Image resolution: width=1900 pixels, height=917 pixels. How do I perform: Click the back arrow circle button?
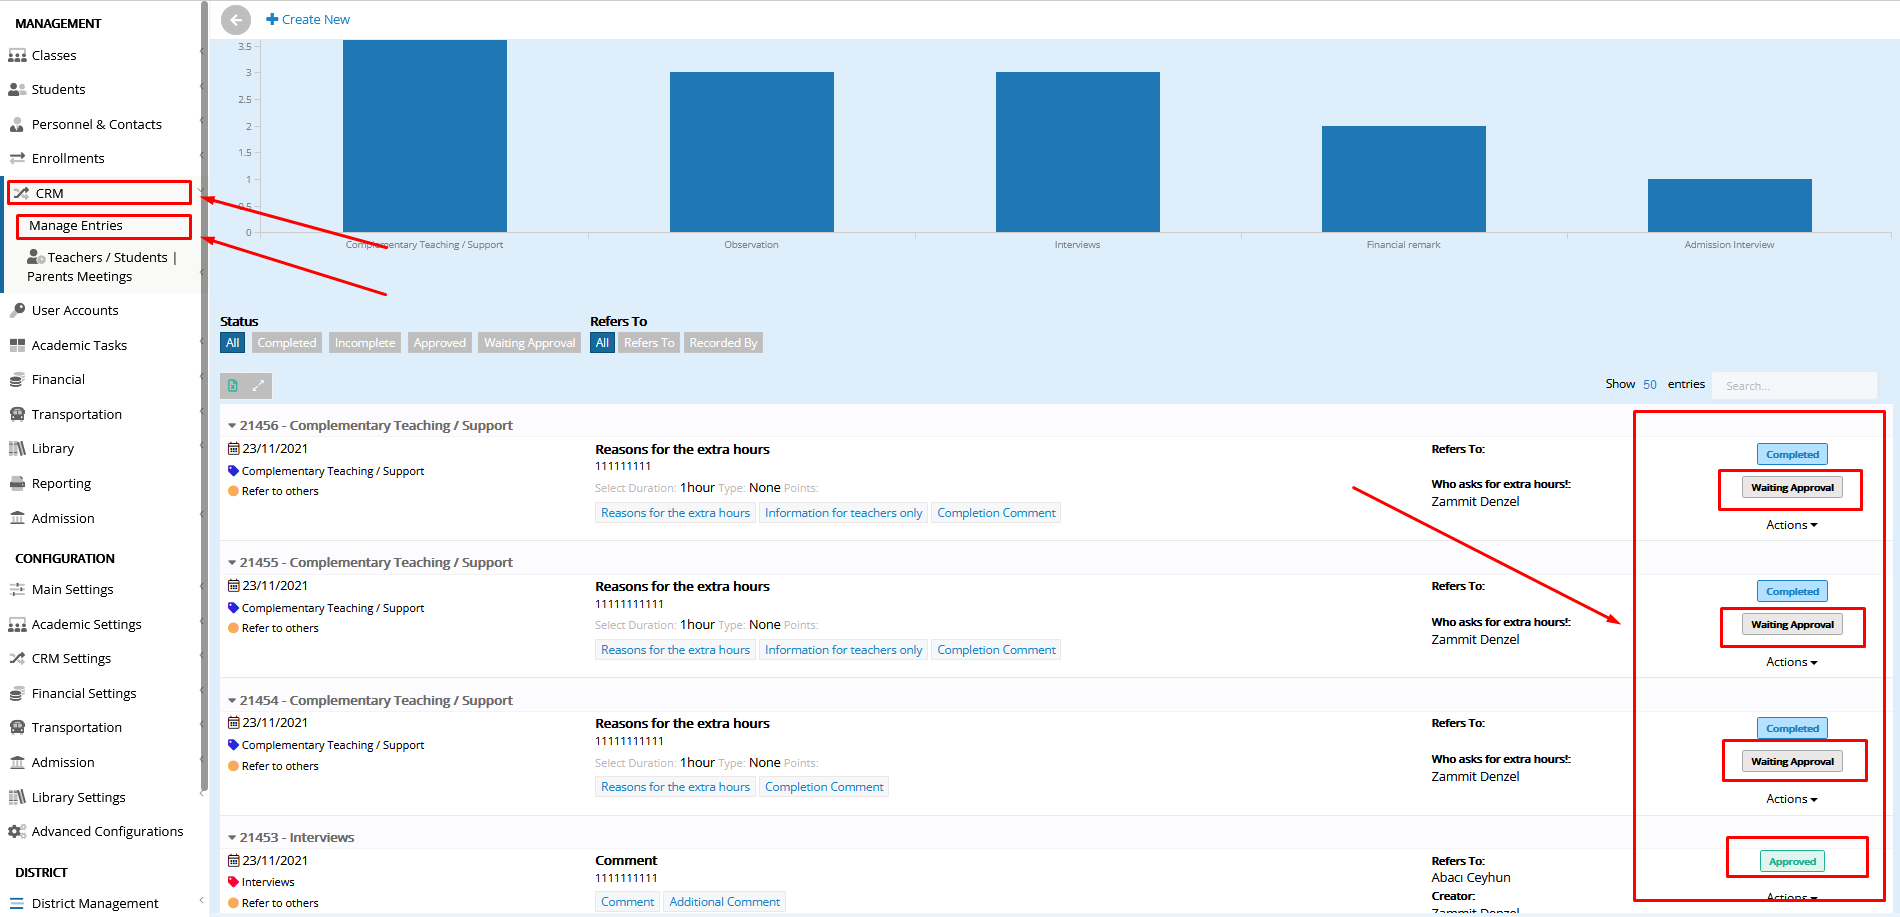click(236, 19)
